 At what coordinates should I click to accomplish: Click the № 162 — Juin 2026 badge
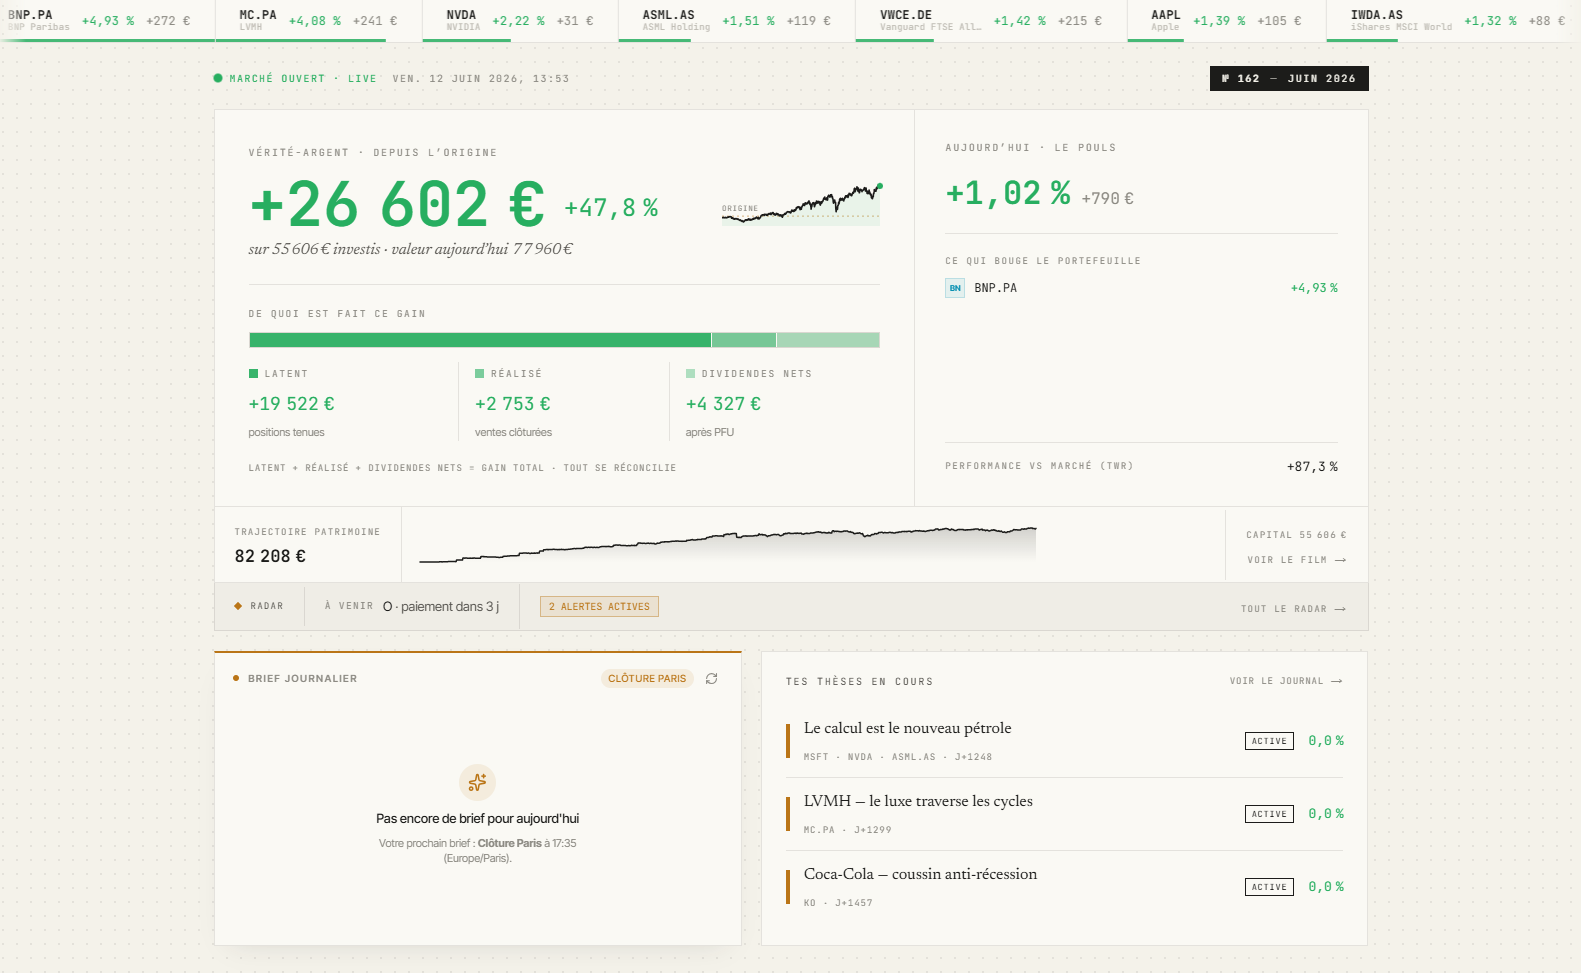[1289, 78]
